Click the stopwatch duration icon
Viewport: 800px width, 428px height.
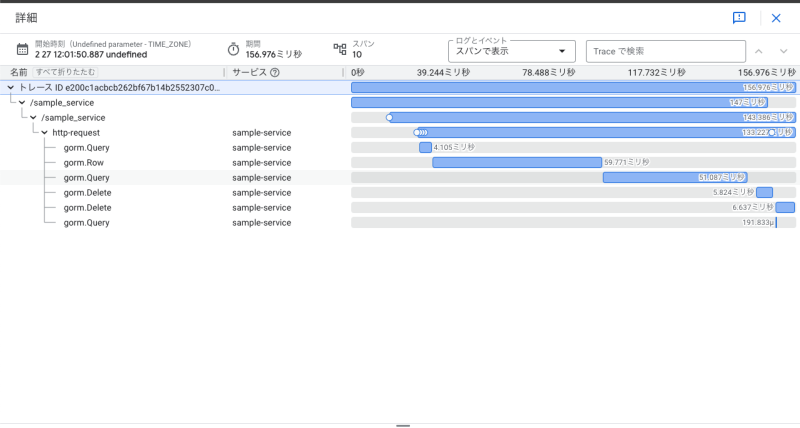pyautogui.click(x=233, y=49)
